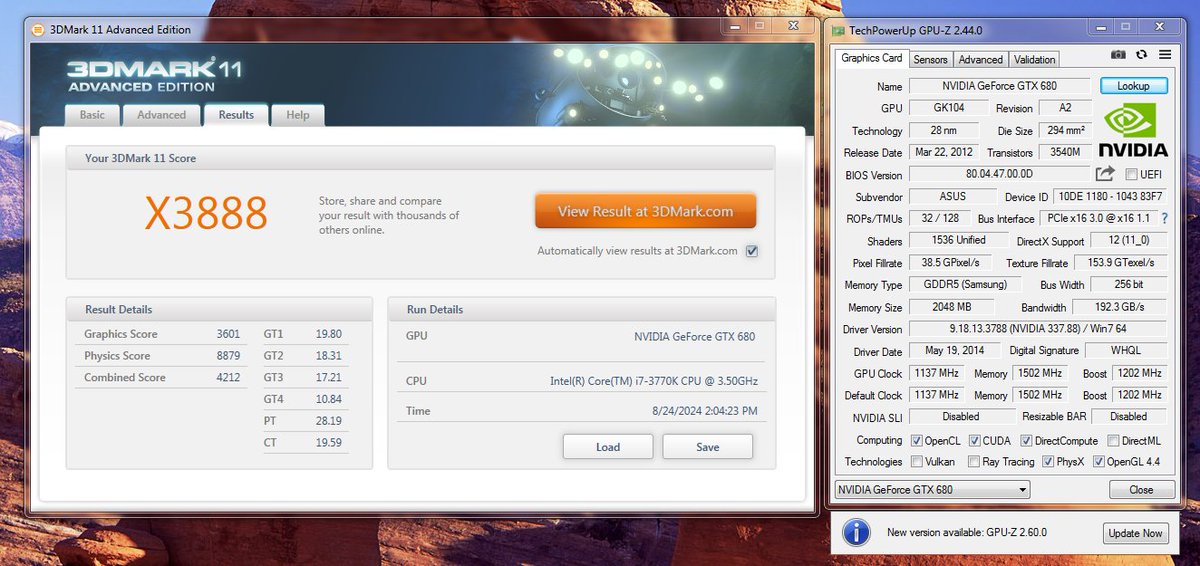Screen dimensions: 1200x566
Task: Toggle the PhysX checkbox
Action: (x=1048, y=462)
